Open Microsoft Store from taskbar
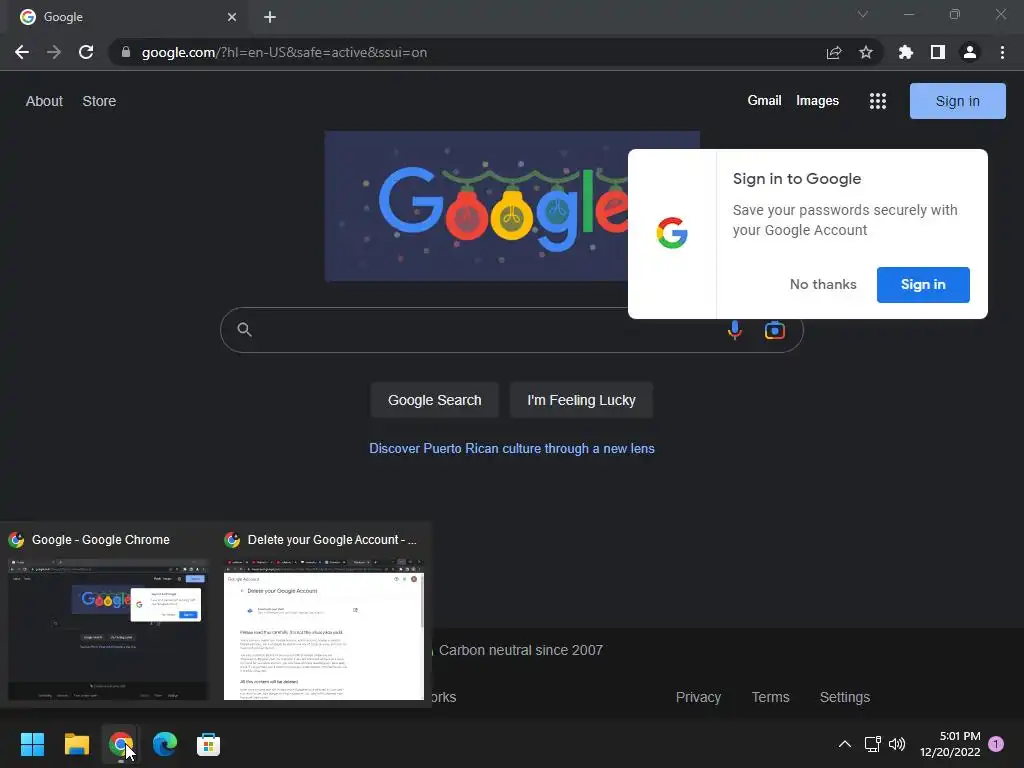This screenshot has height=768, width=1024. click(208, 744)
